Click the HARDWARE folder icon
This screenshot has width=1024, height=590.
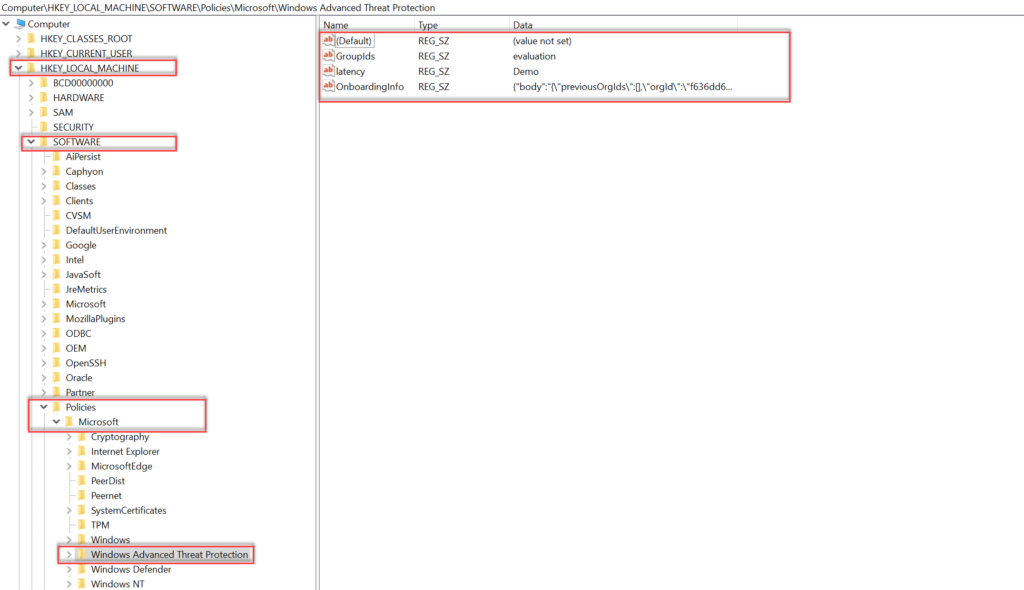[44, 97]
